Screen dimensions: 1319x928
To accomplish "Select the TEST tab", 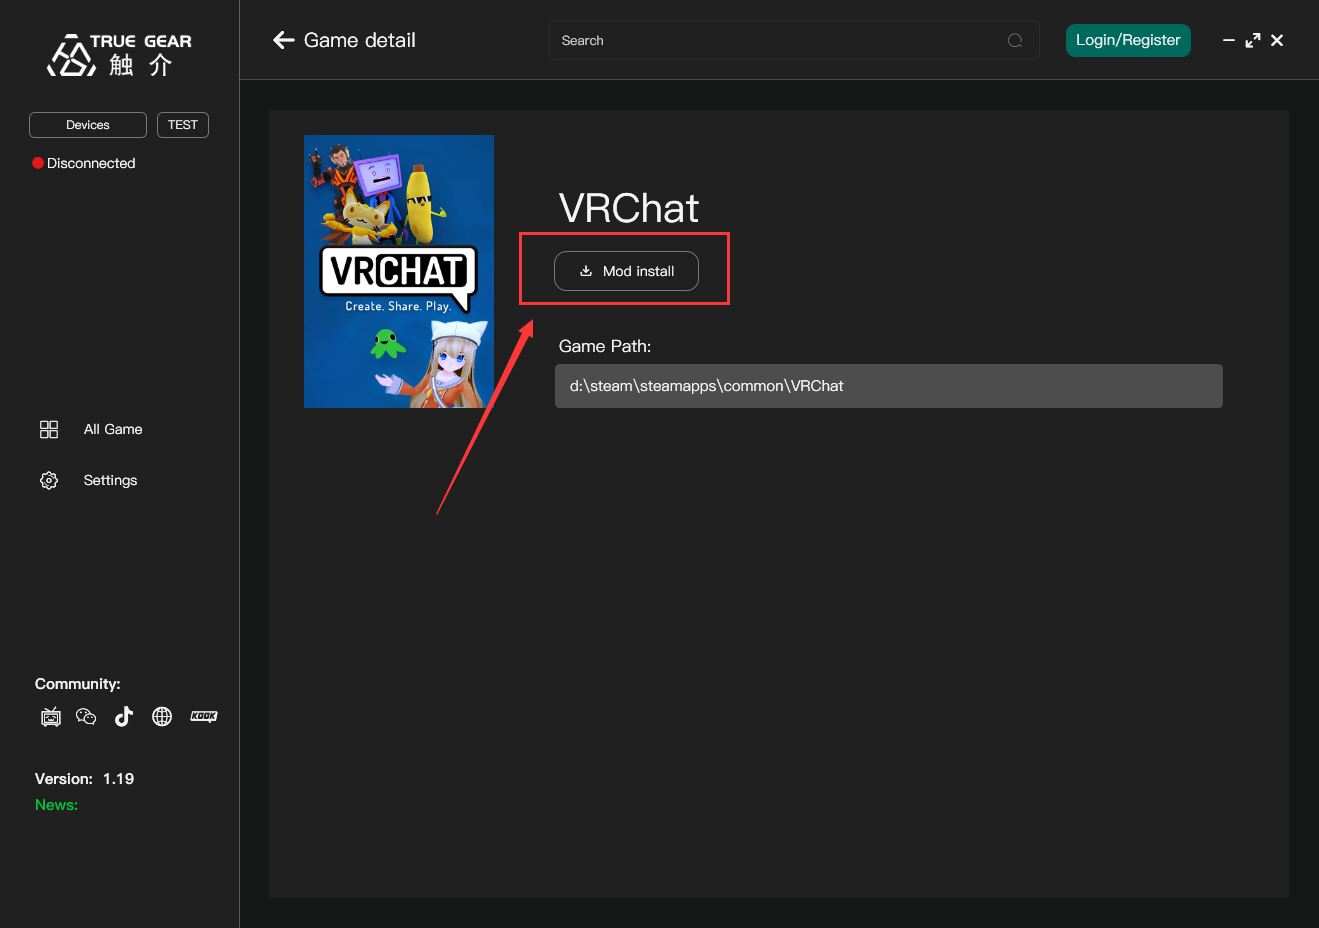I will pos(182,124).
